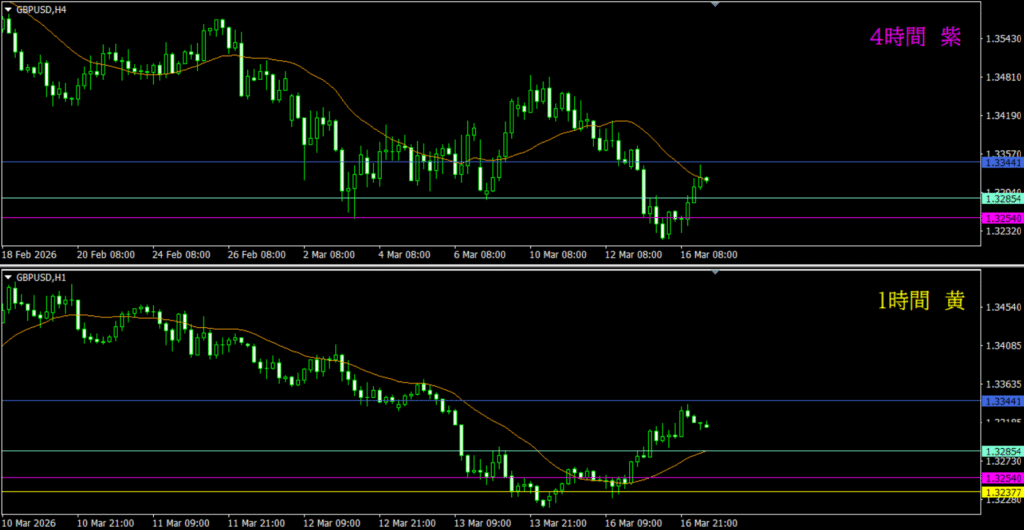Click the triangle icon beside GBPUSD,H4 title

(x=9, y=8)
